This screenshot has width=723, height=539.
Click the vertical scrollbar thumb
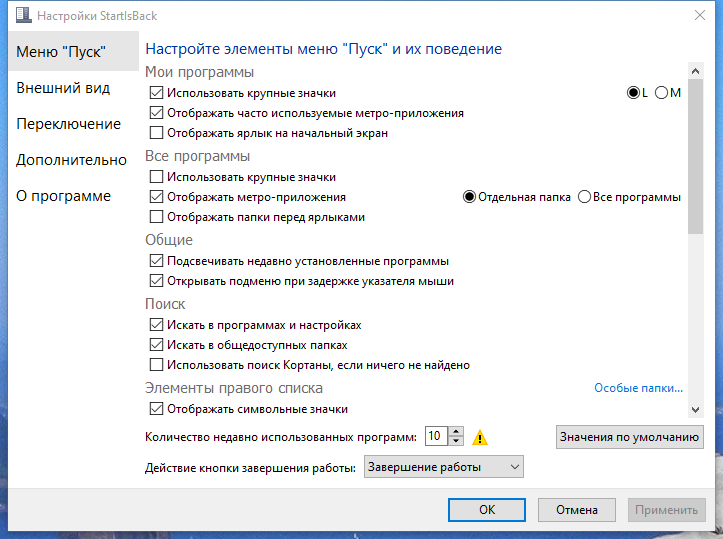[x=695, y=157]
